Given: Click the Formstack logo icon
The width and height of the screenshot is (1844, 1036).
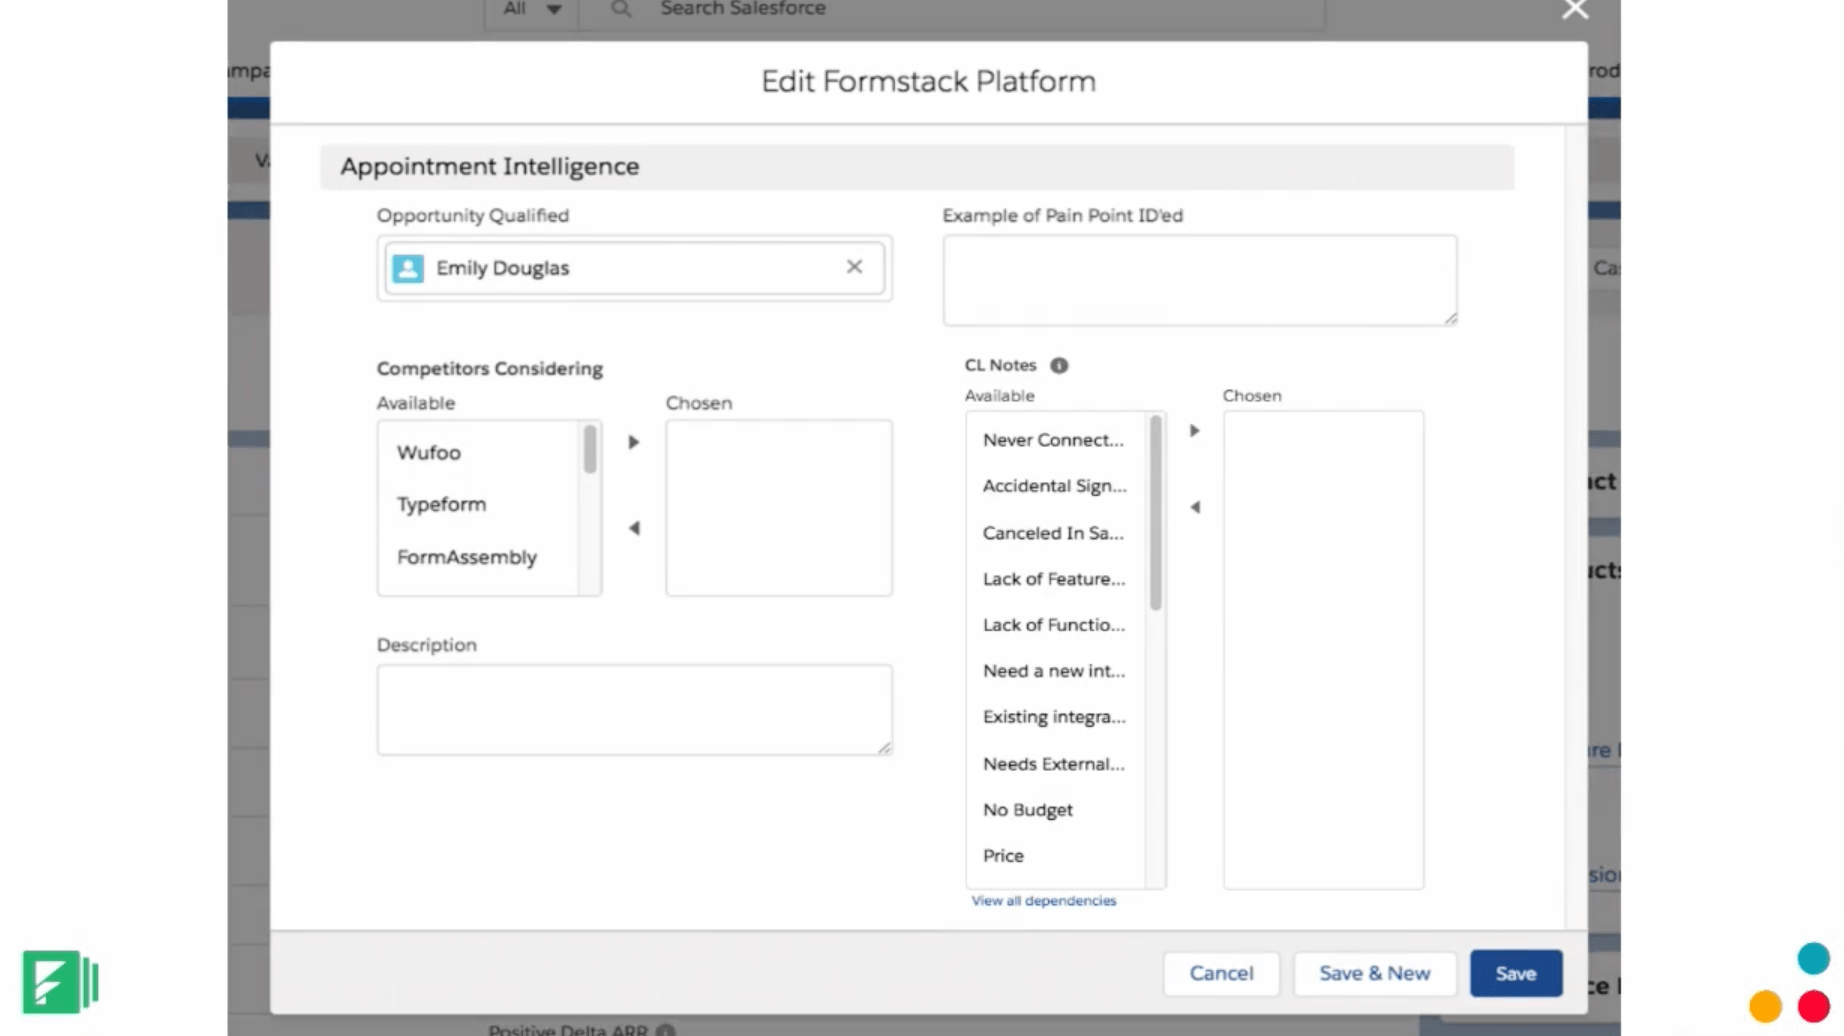Looking at the screenshot, I should click(x=61, y=981).
